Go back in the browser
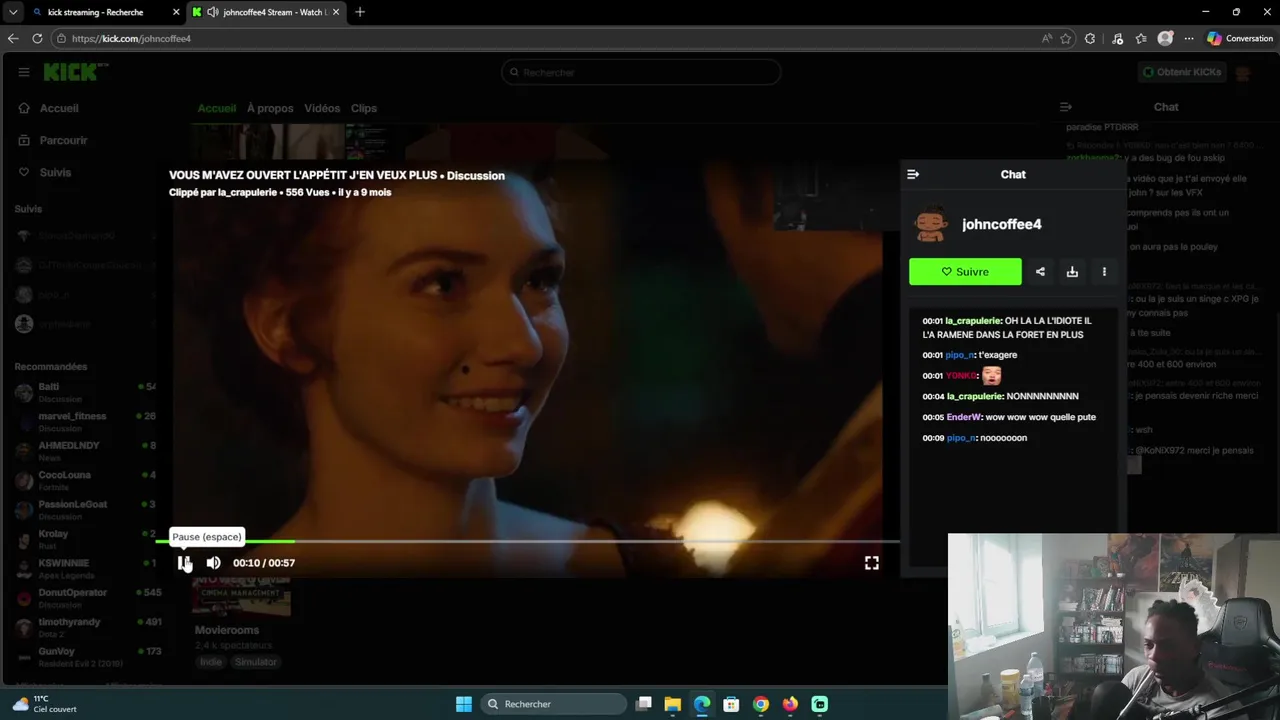Image resolution: width=1280 pixels, height=720 pixels. pos(13,38)
